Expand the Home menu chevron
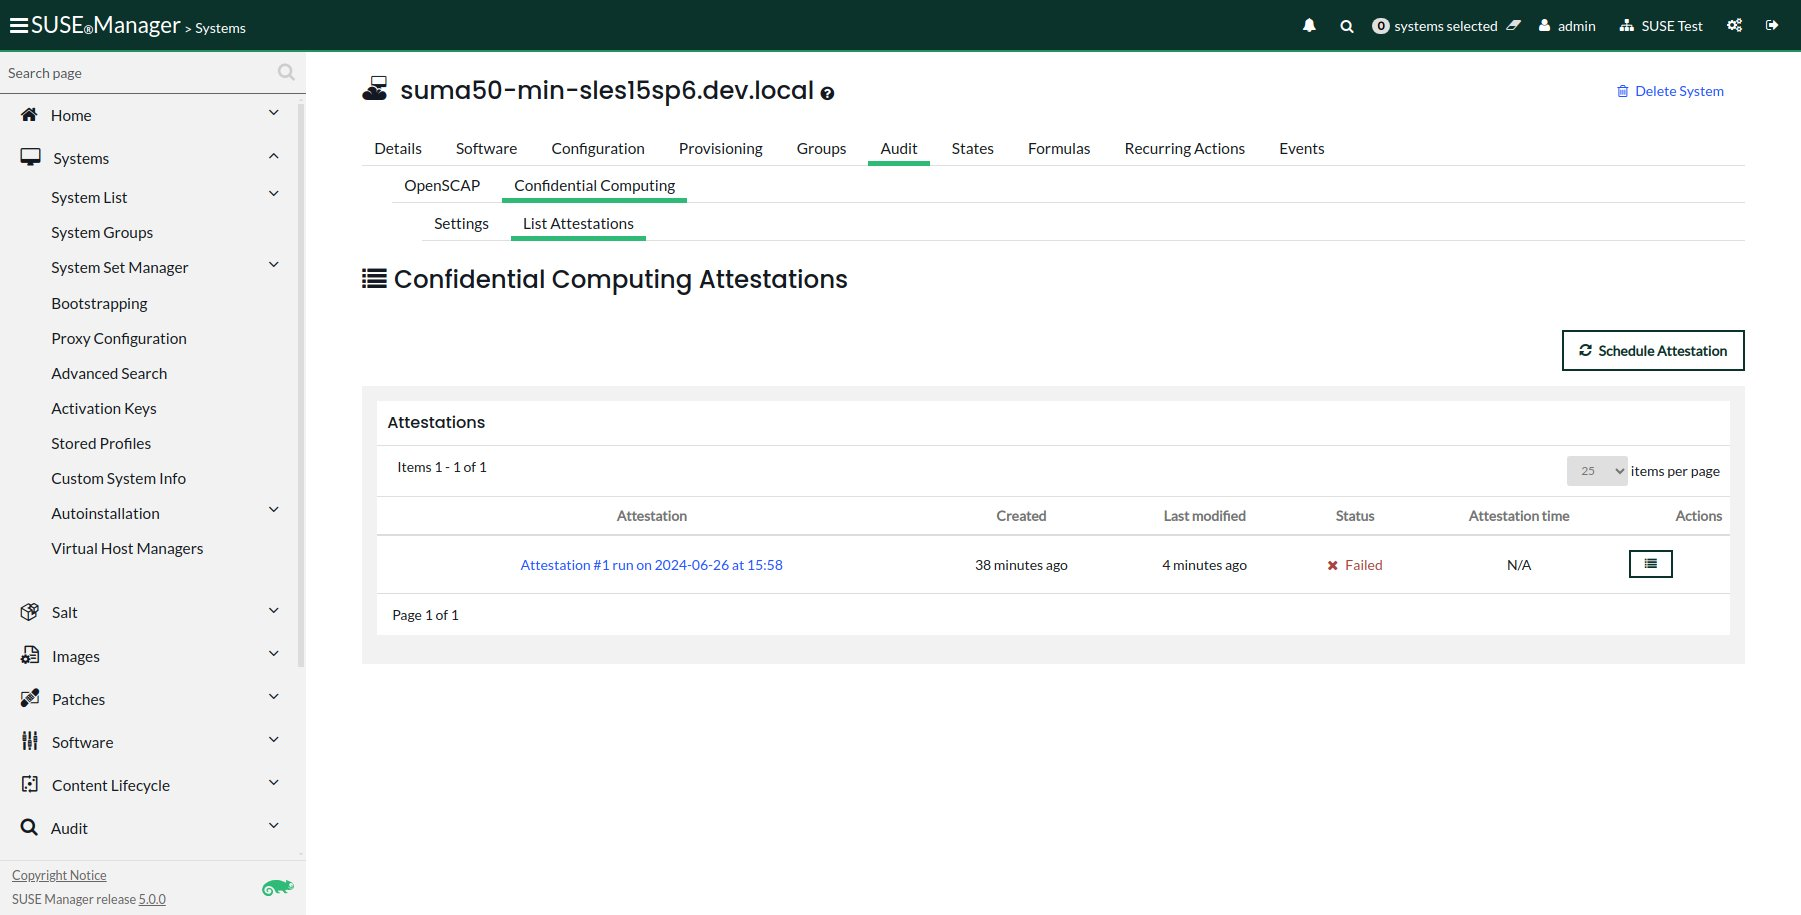Viewport: 1801px width, 915px height. click(x=274, y=113)
